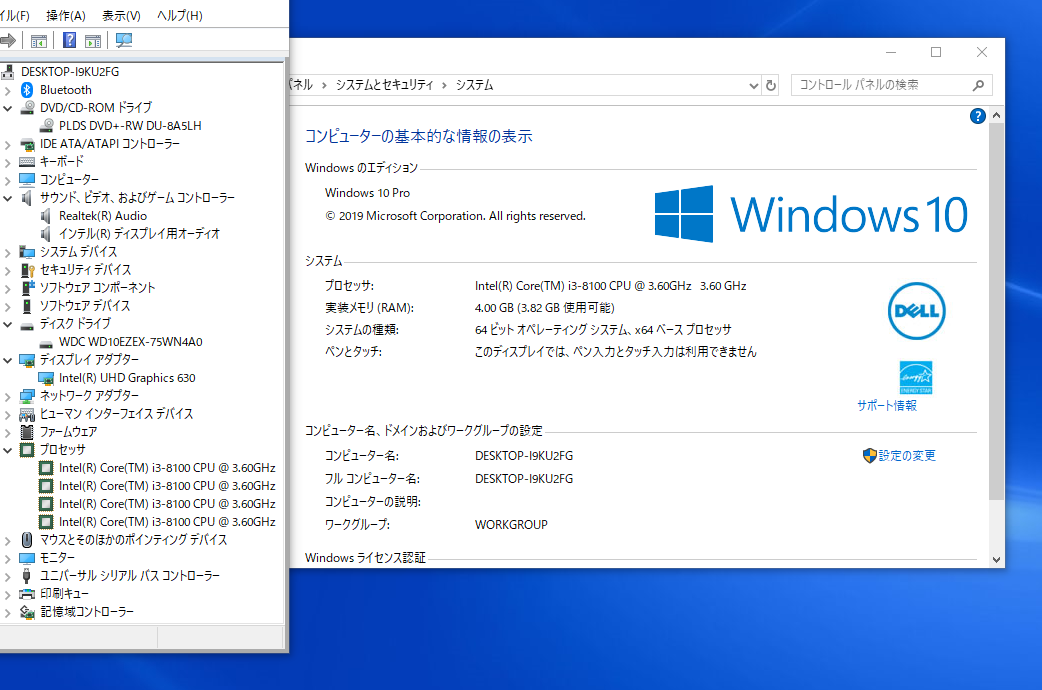
Task: Collapse the ディスプレイ アダプター node
Action: (x=8, y=360)
